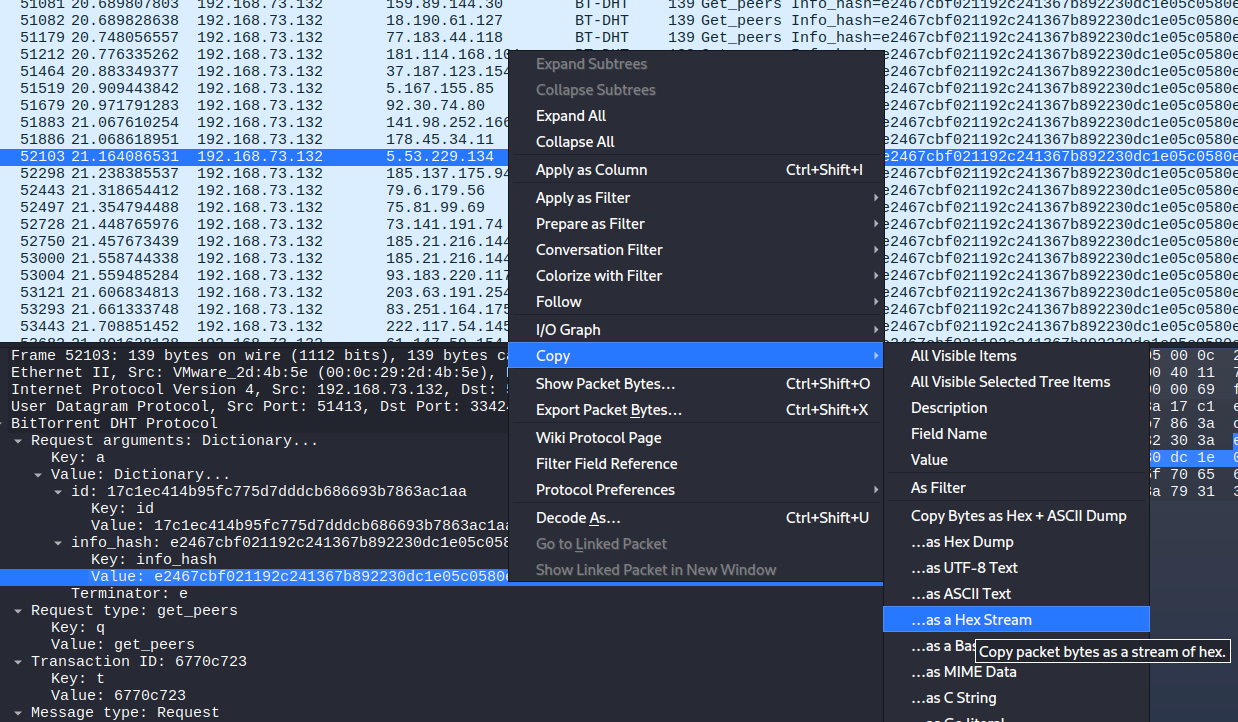Screen dimensions: 1238x722
Task: Select packet 52298 in packet list
Action: tap(255, 173)
